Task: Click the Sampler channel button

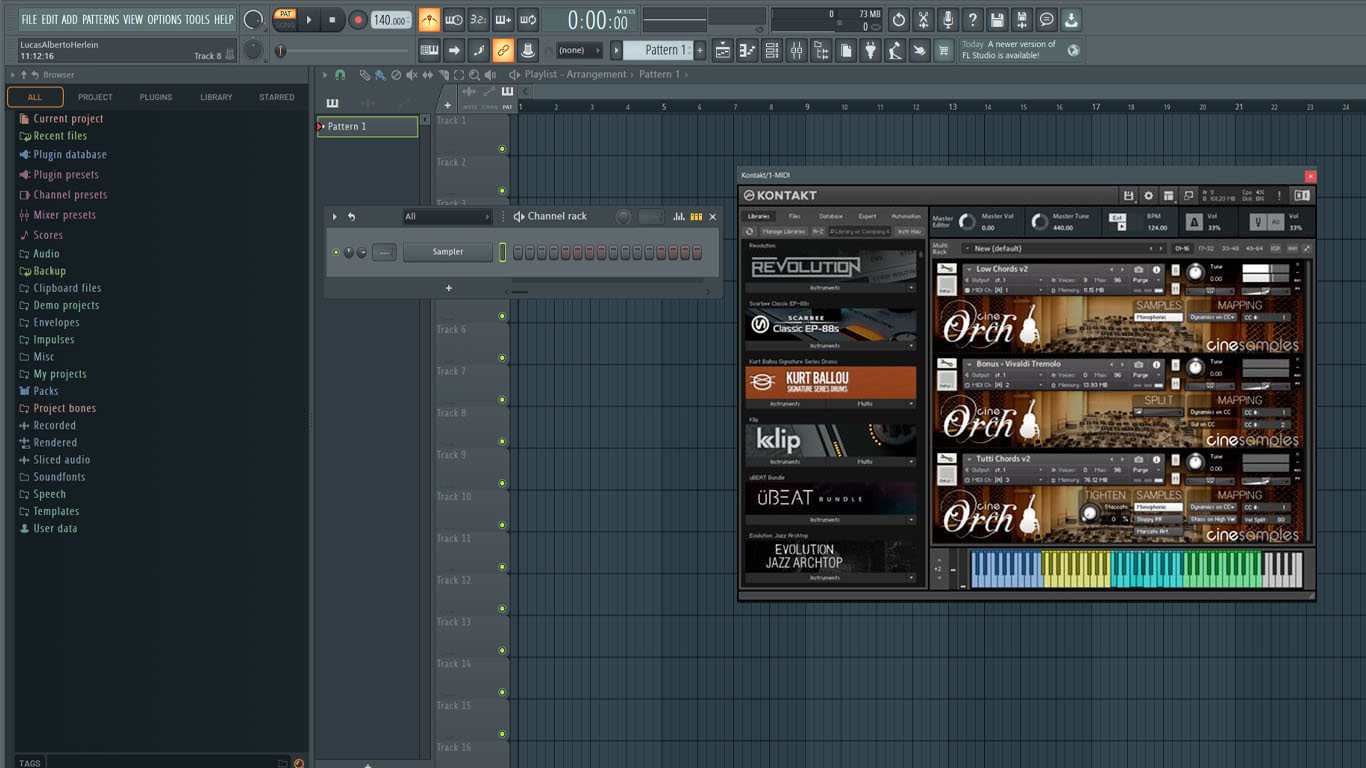Action: tap(448, 252)
